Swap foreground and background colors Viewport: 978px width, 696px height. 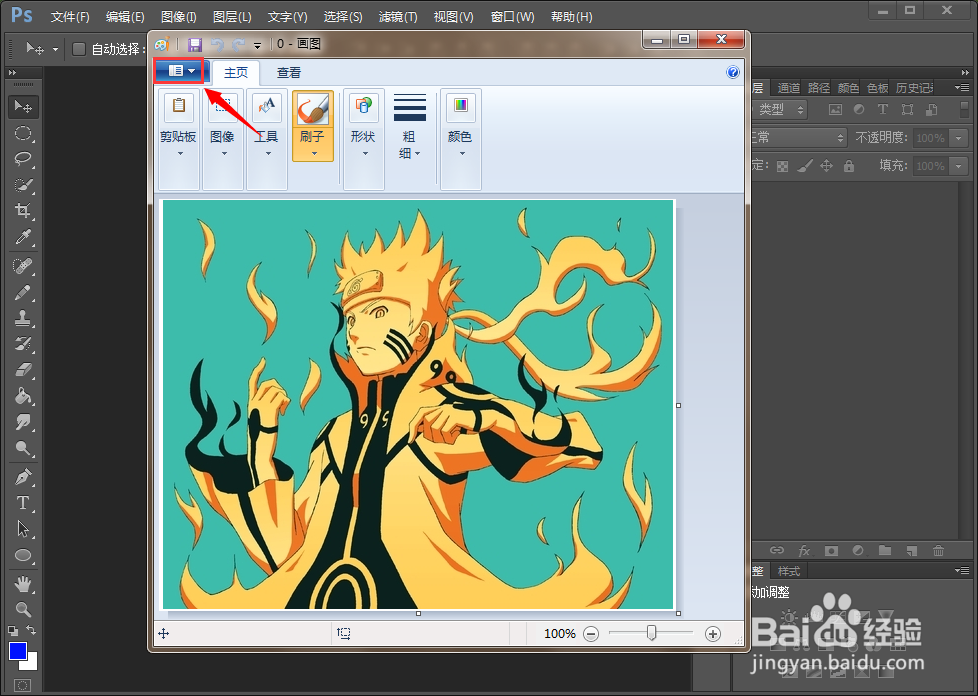[x=31, y=631]
